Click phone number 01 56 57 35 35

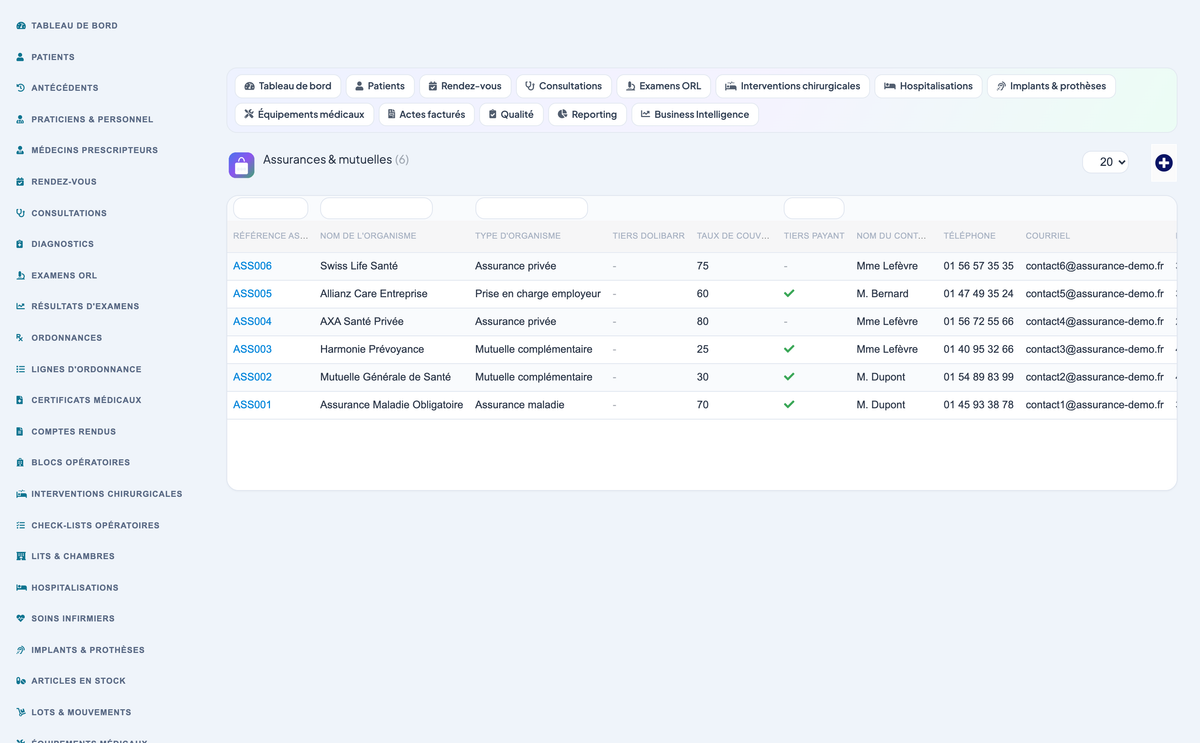[x=978, y=266]
